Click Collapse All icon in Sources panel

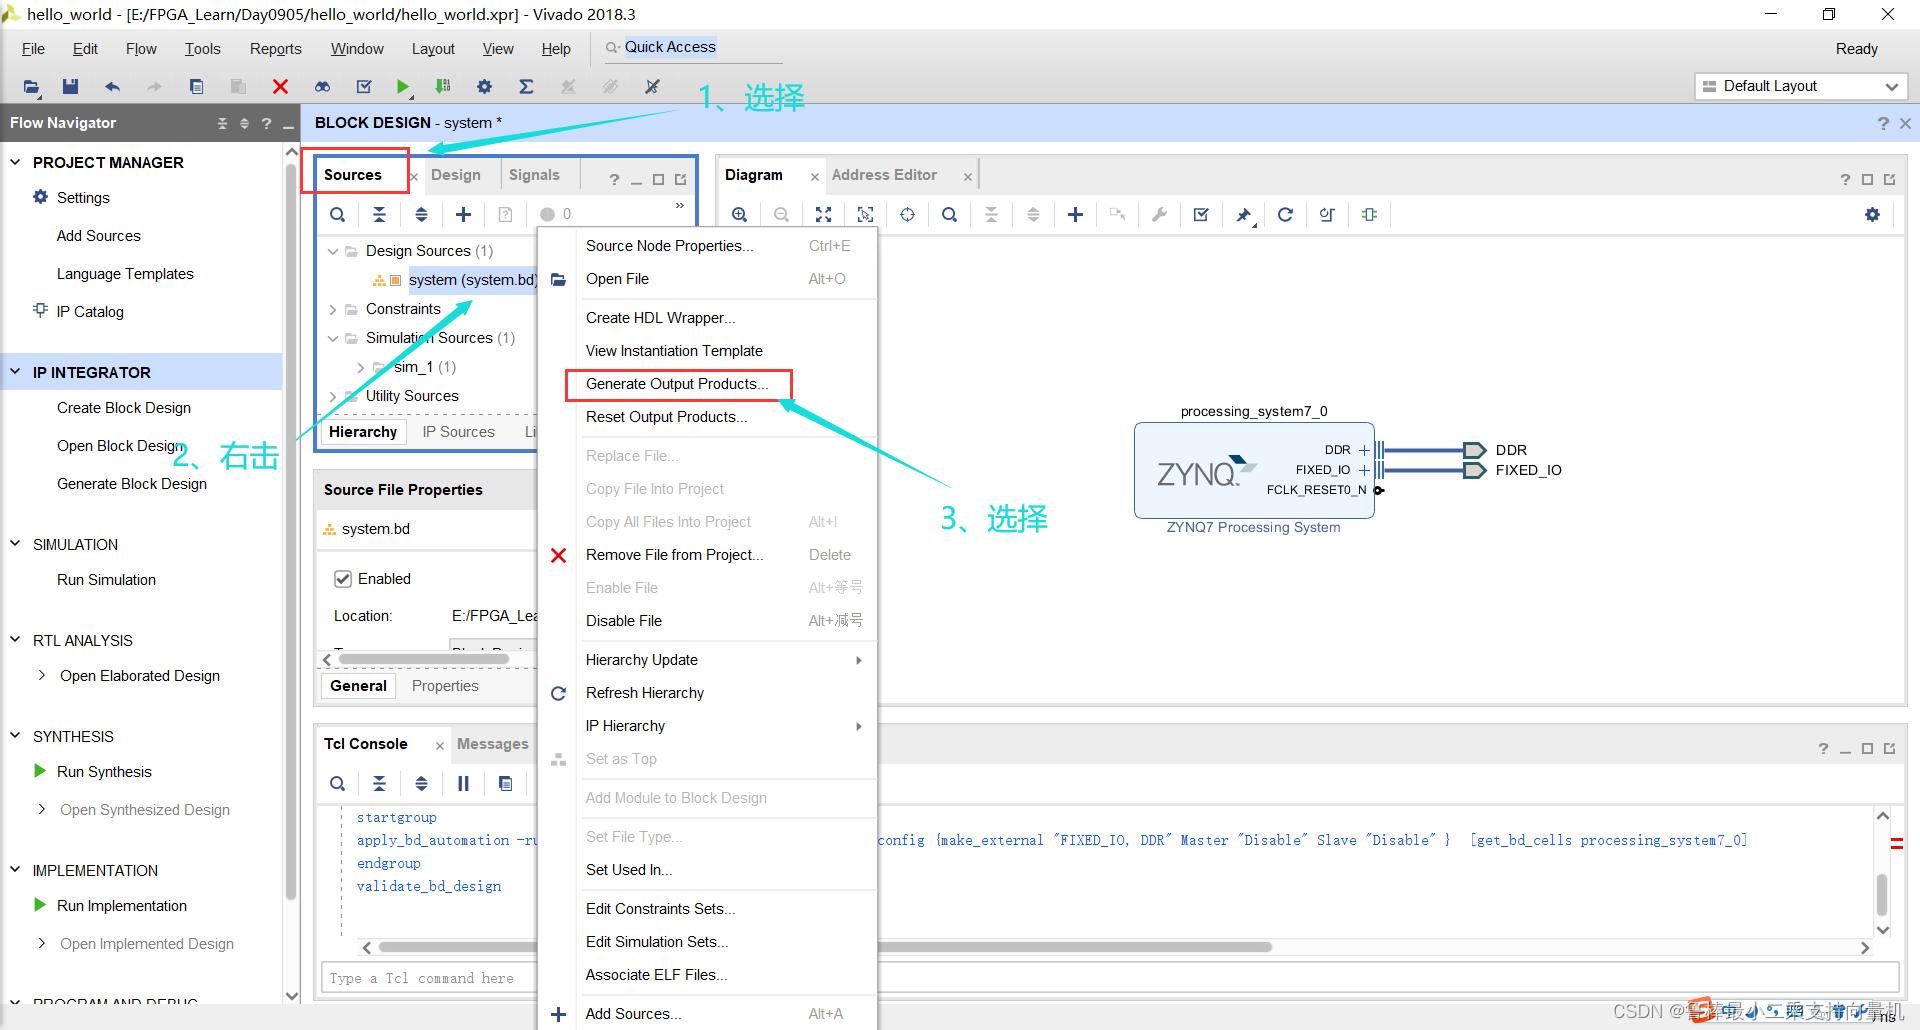[x=379, y=214]
